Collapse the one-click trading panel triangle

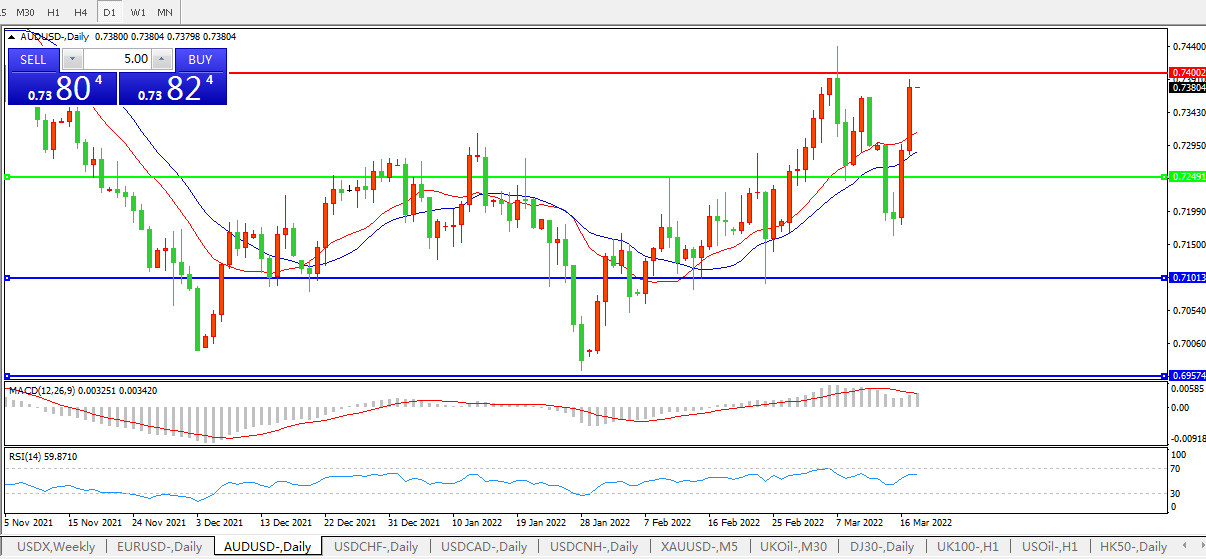coord(12,35)
